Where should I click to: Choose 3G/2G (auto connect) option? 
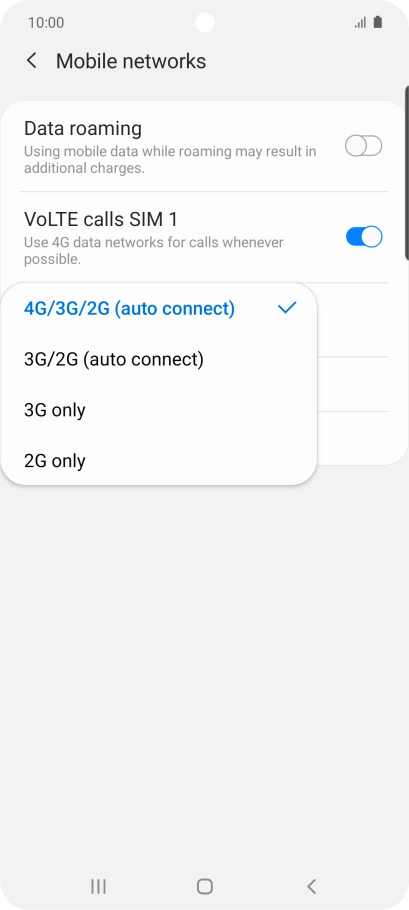click(160, 359)
